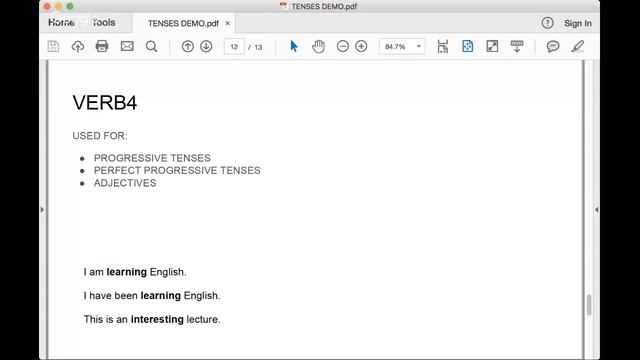Screen dimensions: 640x360
Task: Upload the file to cloud storage
Action: [x=78, y=47]
